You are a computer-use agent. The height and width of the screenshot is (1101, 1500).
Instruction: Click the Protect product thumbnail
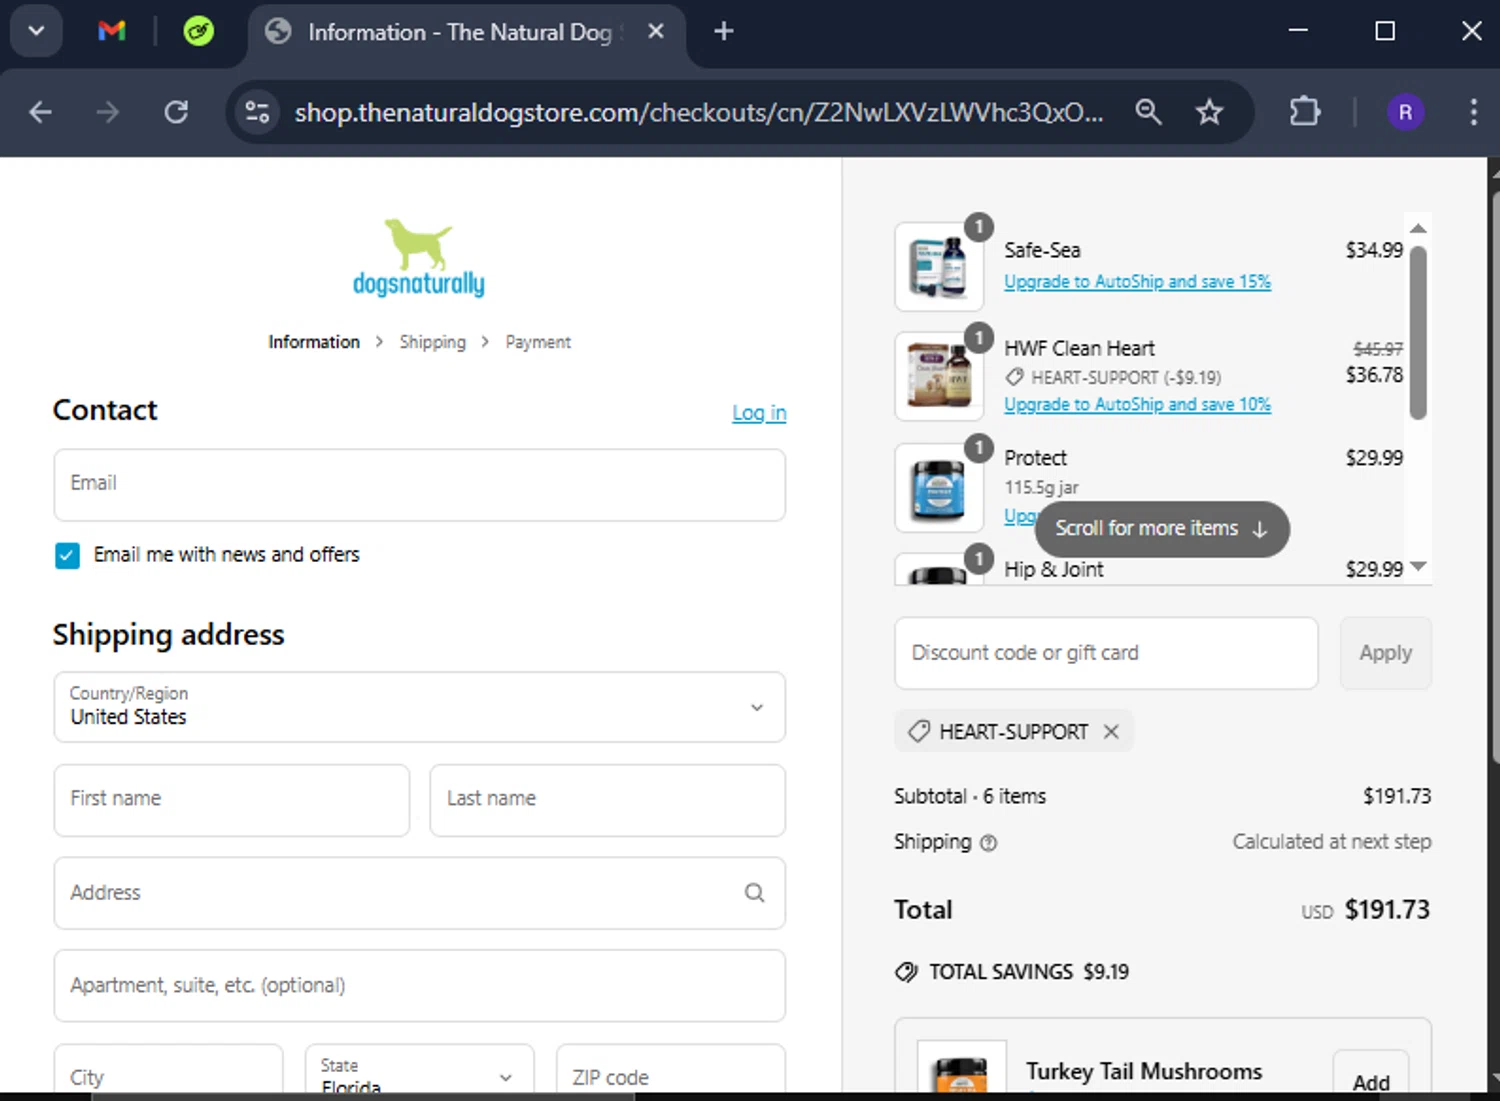pos(938,488)
